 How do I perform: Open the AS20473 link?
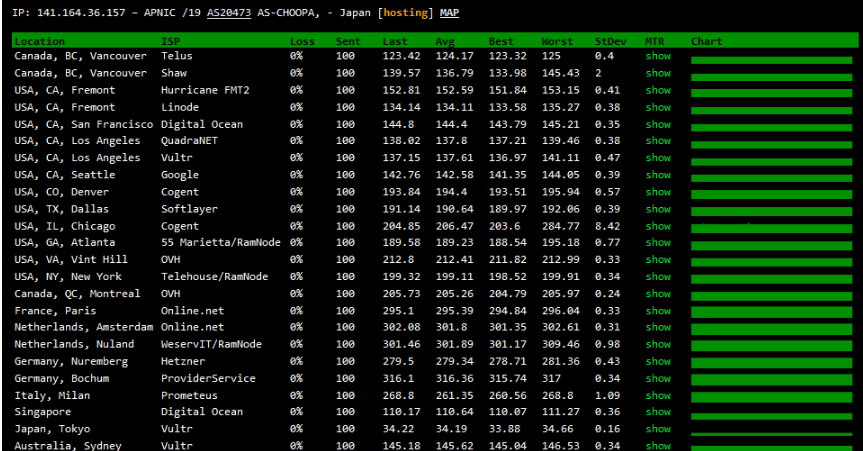(x=229, y=13)
